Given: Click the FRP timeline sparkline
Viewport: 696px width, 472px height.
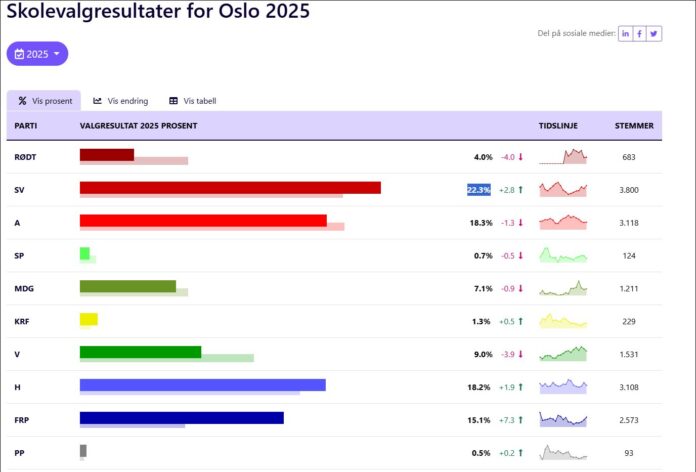Looking at the screenshot, I should click(x=563, y=419).
